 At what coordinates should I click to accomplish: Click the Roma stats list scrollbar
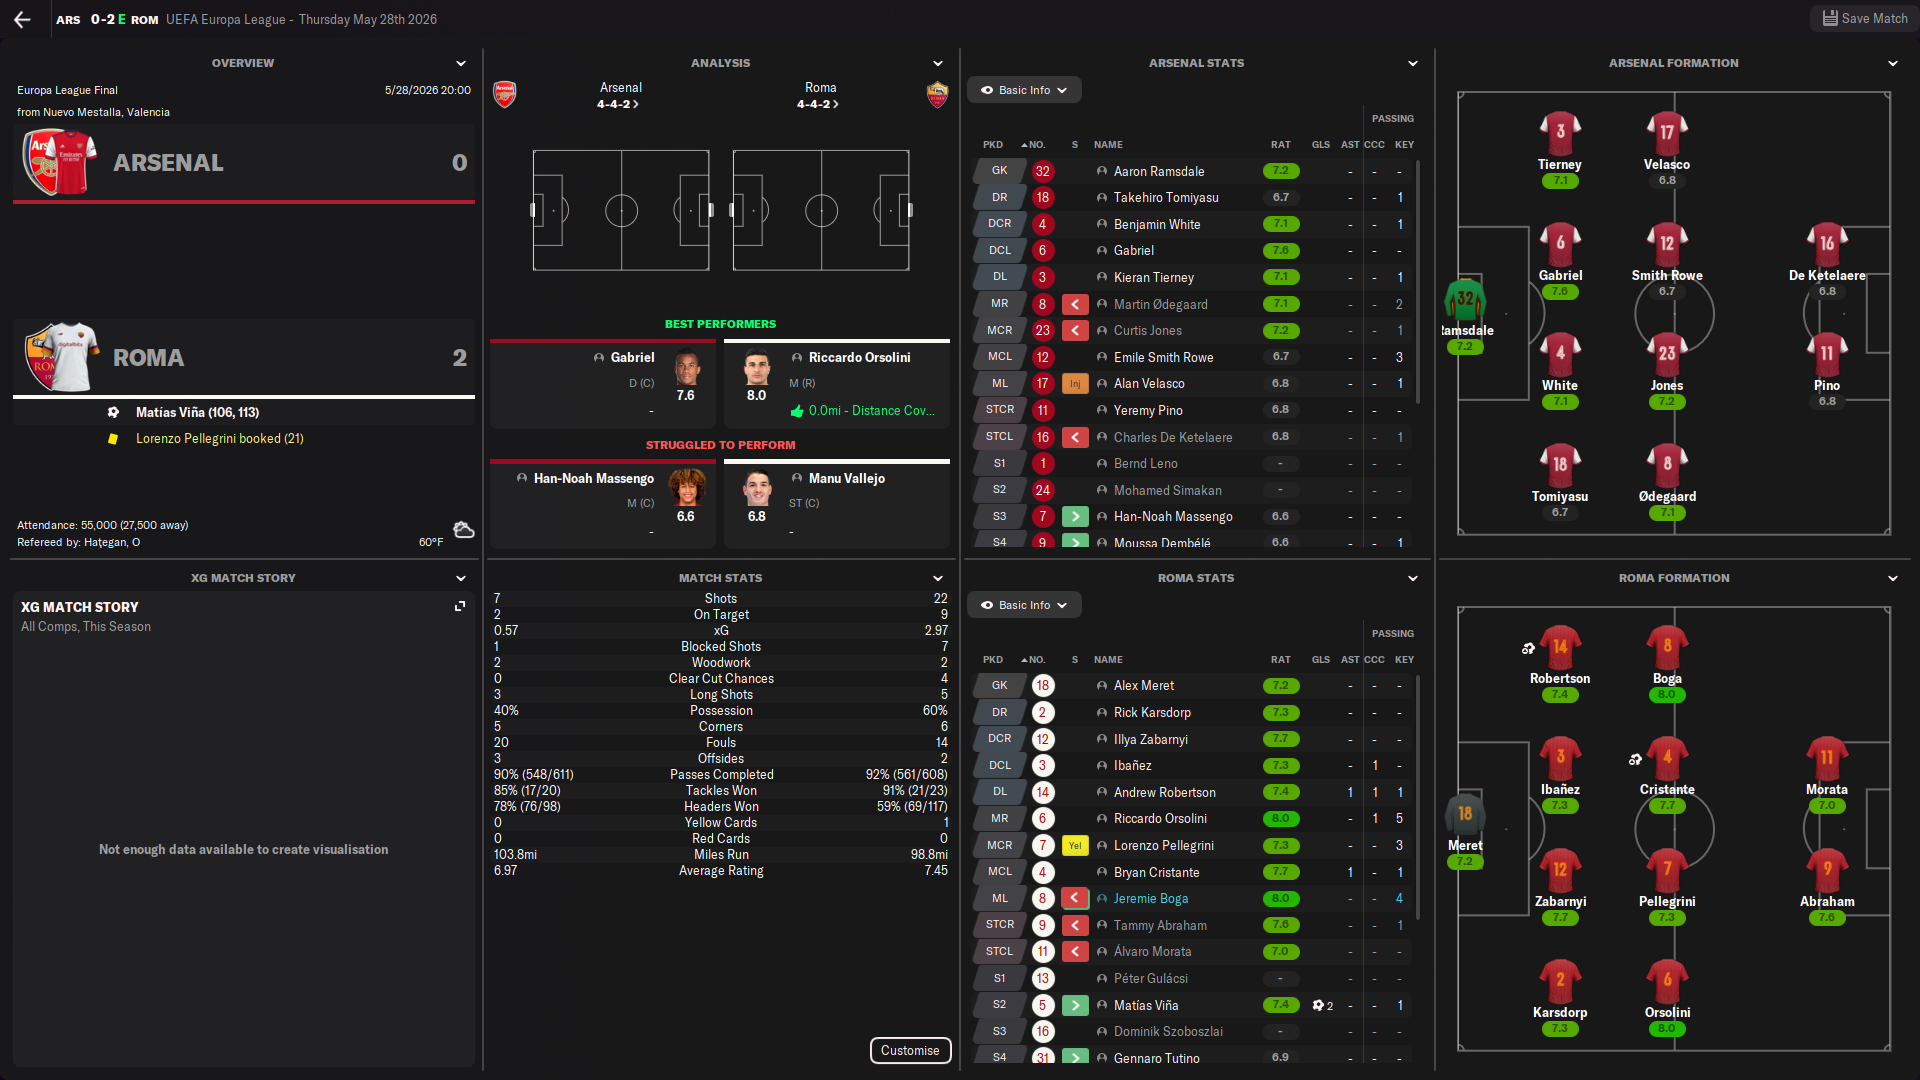(x=1418, y=797)
